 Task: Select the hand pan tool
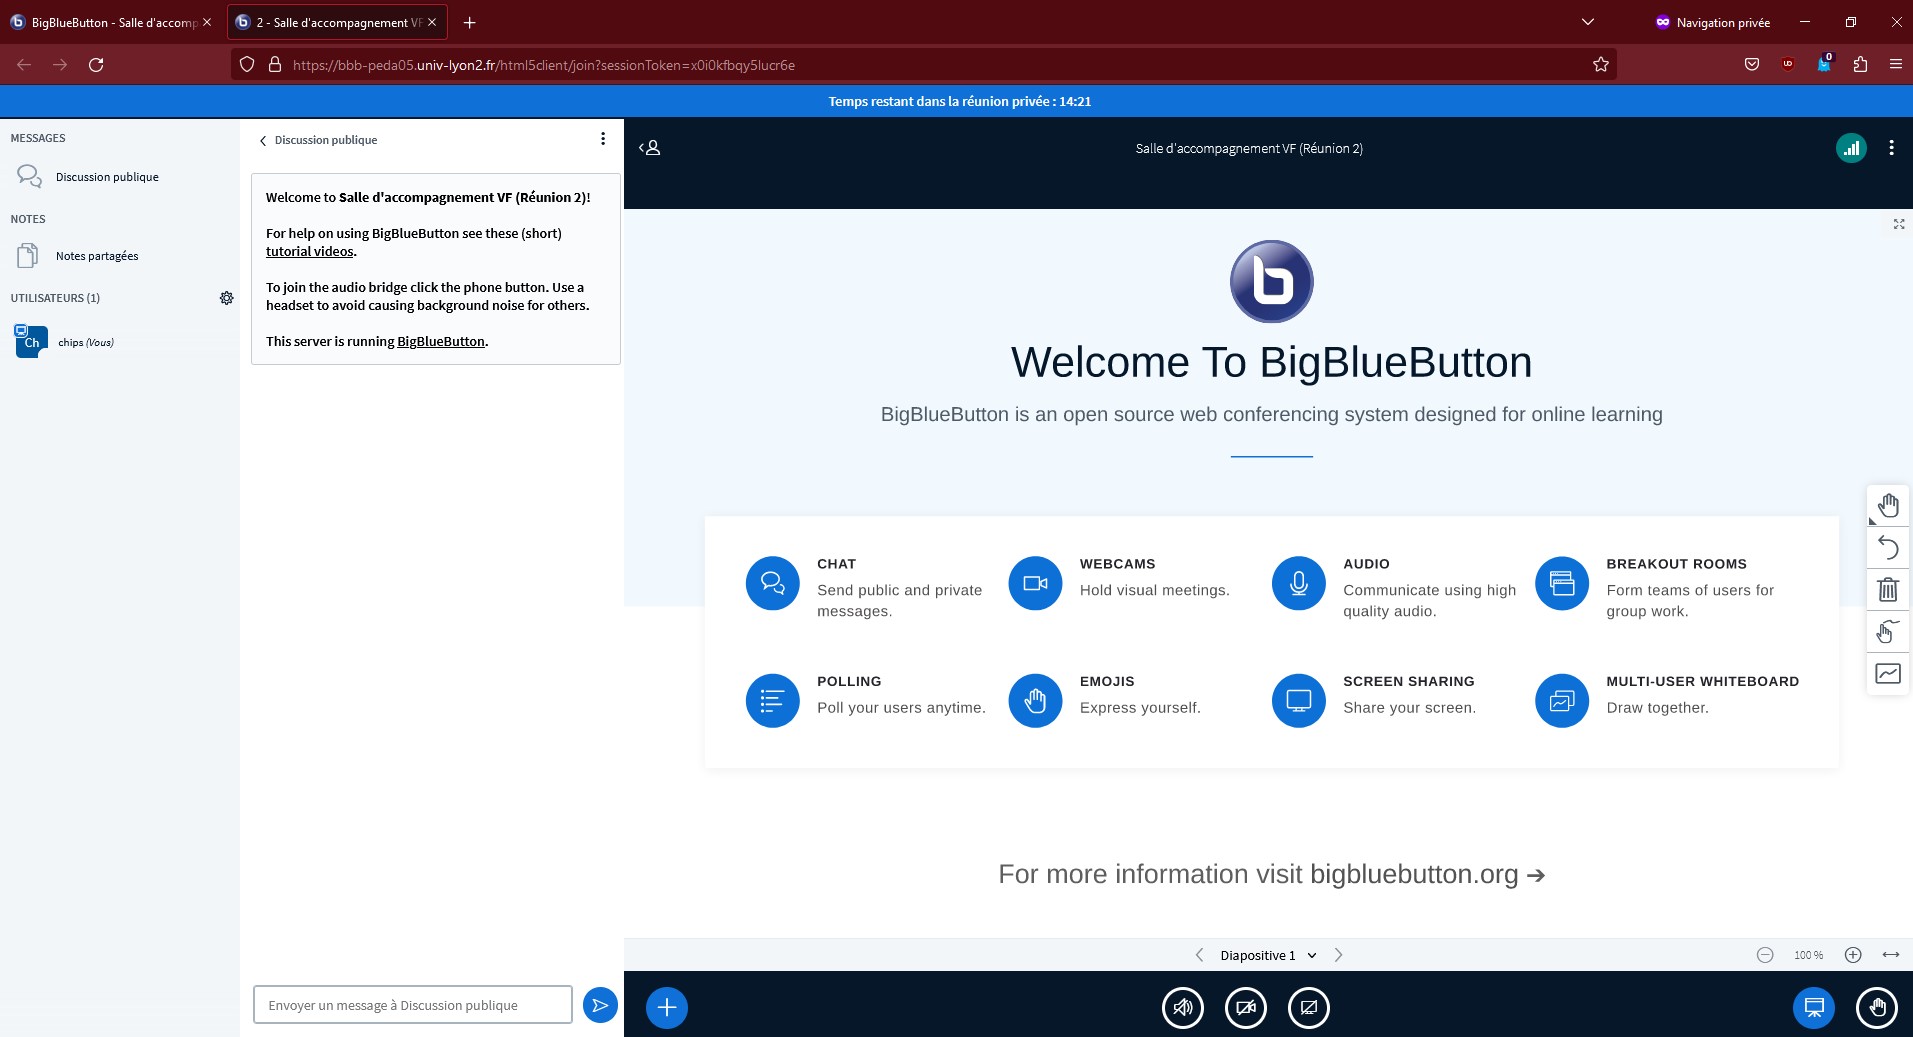(x=1888, y=505)
